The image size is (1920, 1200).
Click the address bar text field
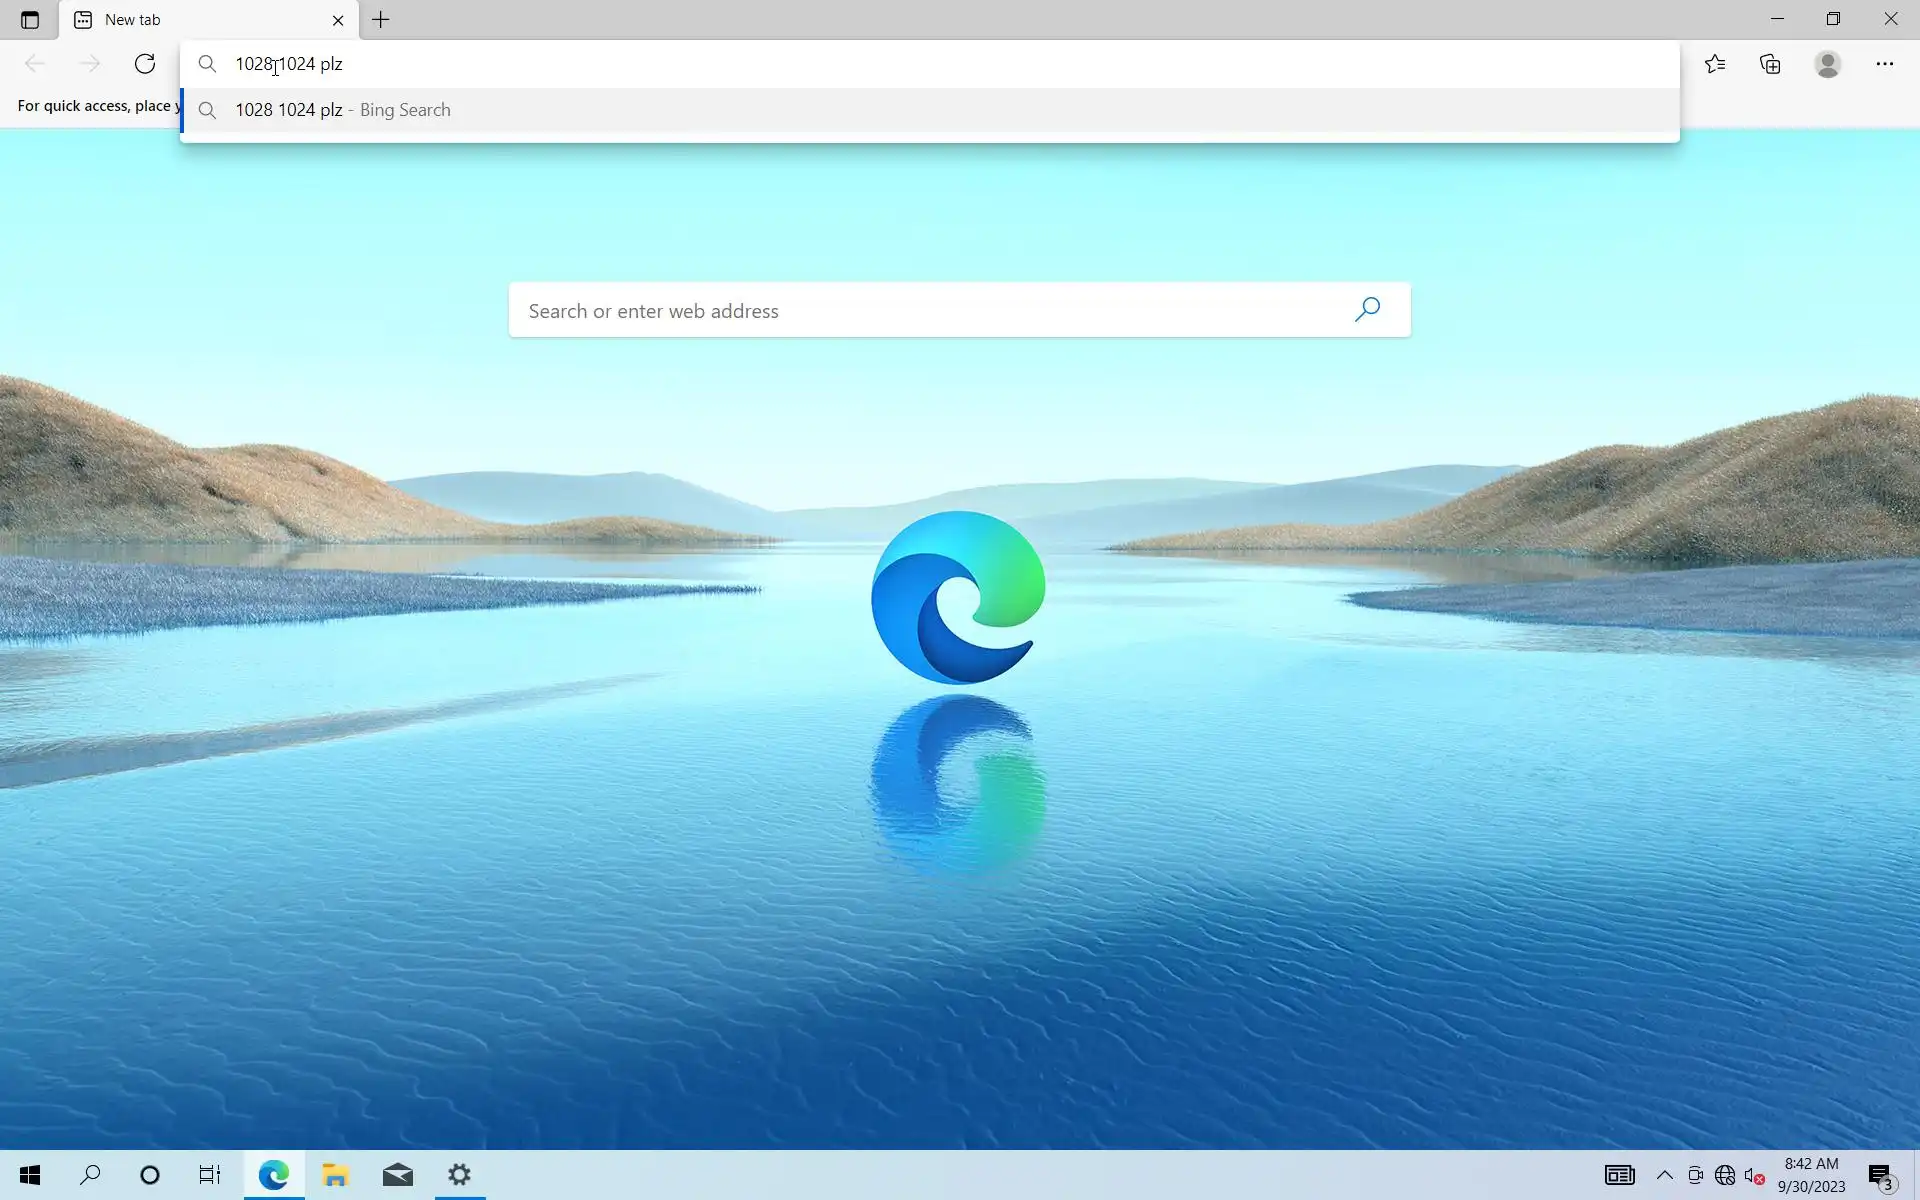point(900,64)
